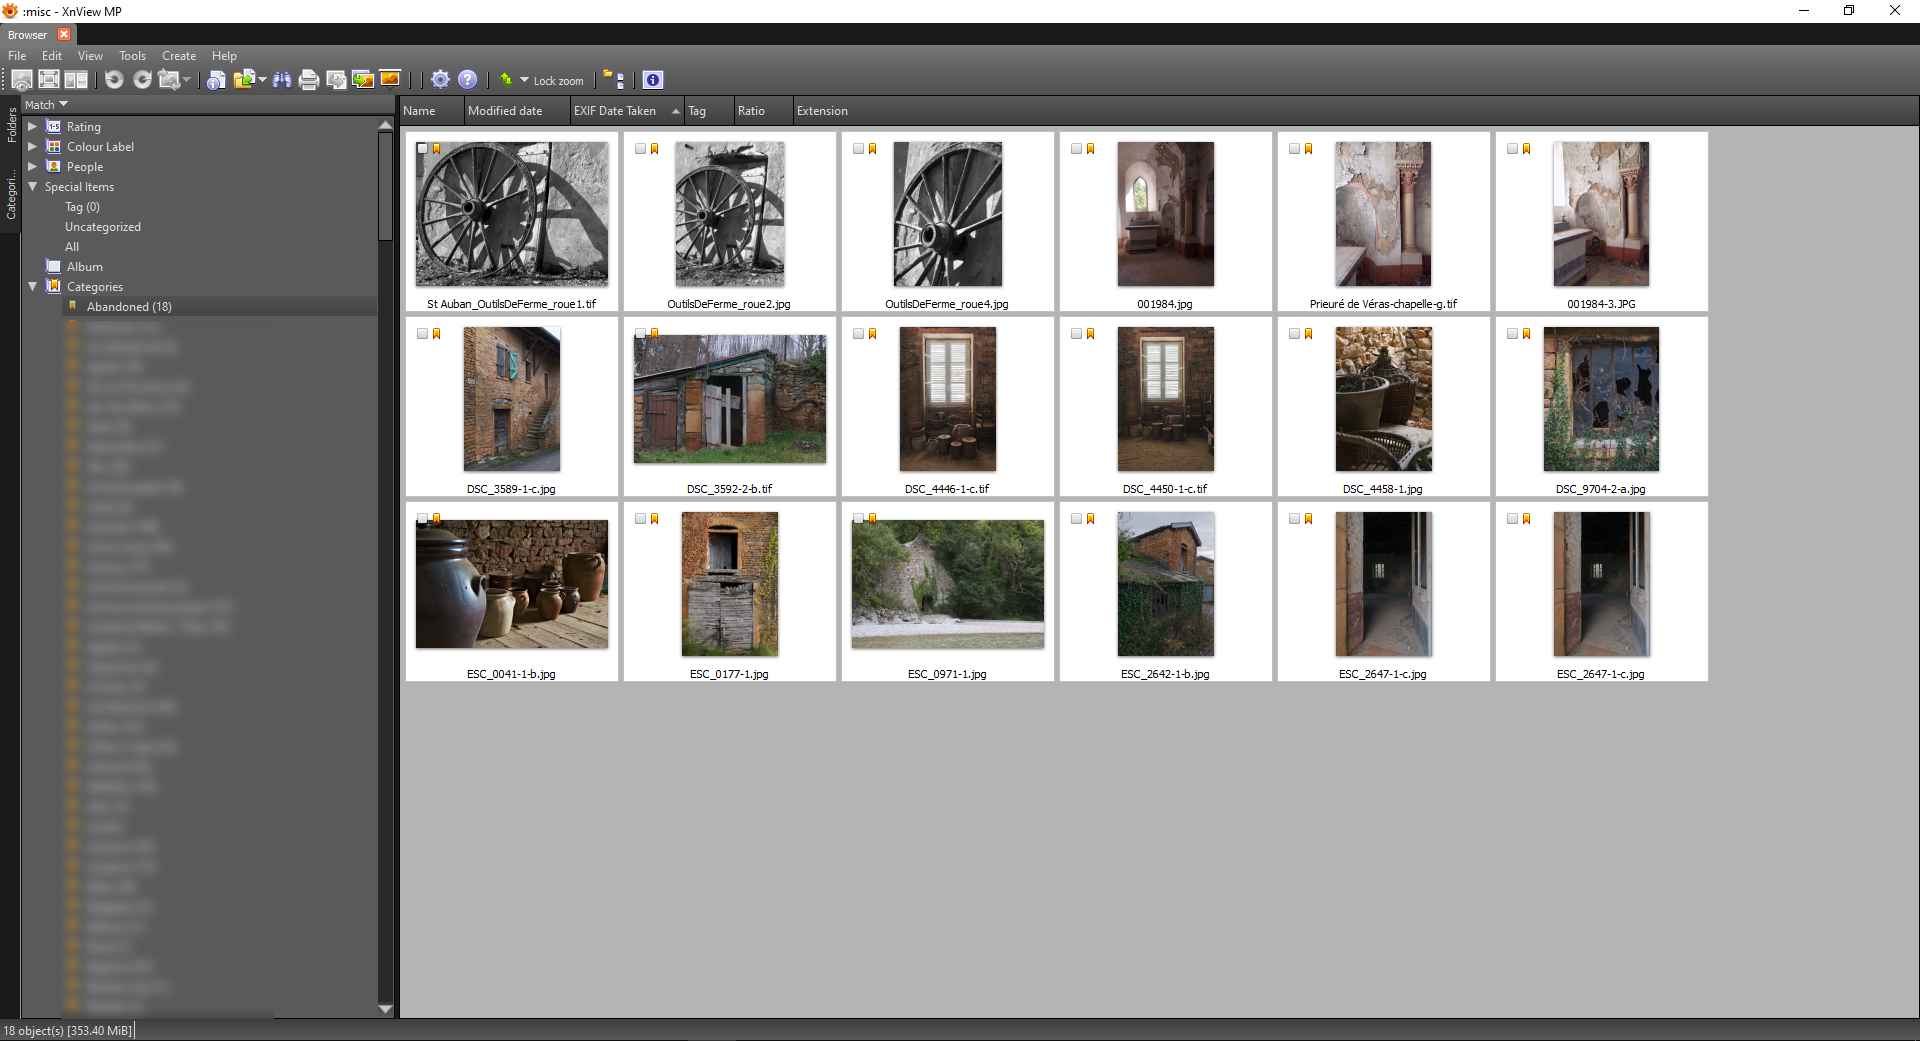The width and height of the screenshot is (1920, 1041).
Task: Click the printer icon to print
Action: tap(309, 80)
